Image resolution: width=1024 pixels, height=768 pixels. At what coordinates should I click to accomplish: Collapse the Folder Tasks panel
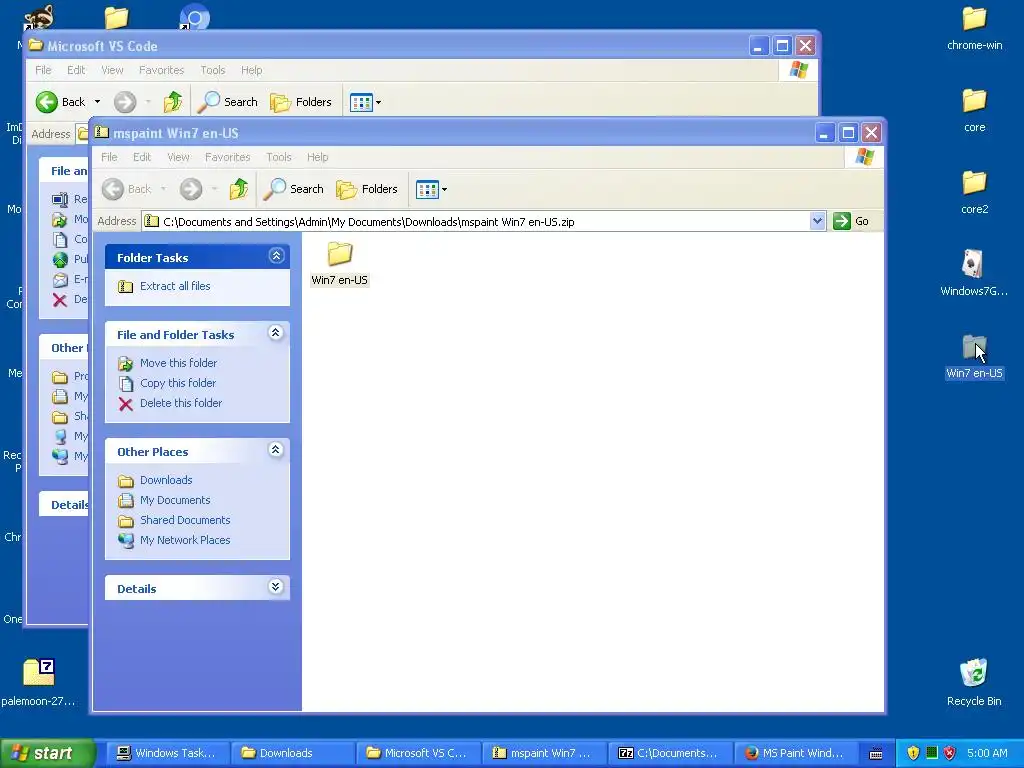[x=276, y=256]
